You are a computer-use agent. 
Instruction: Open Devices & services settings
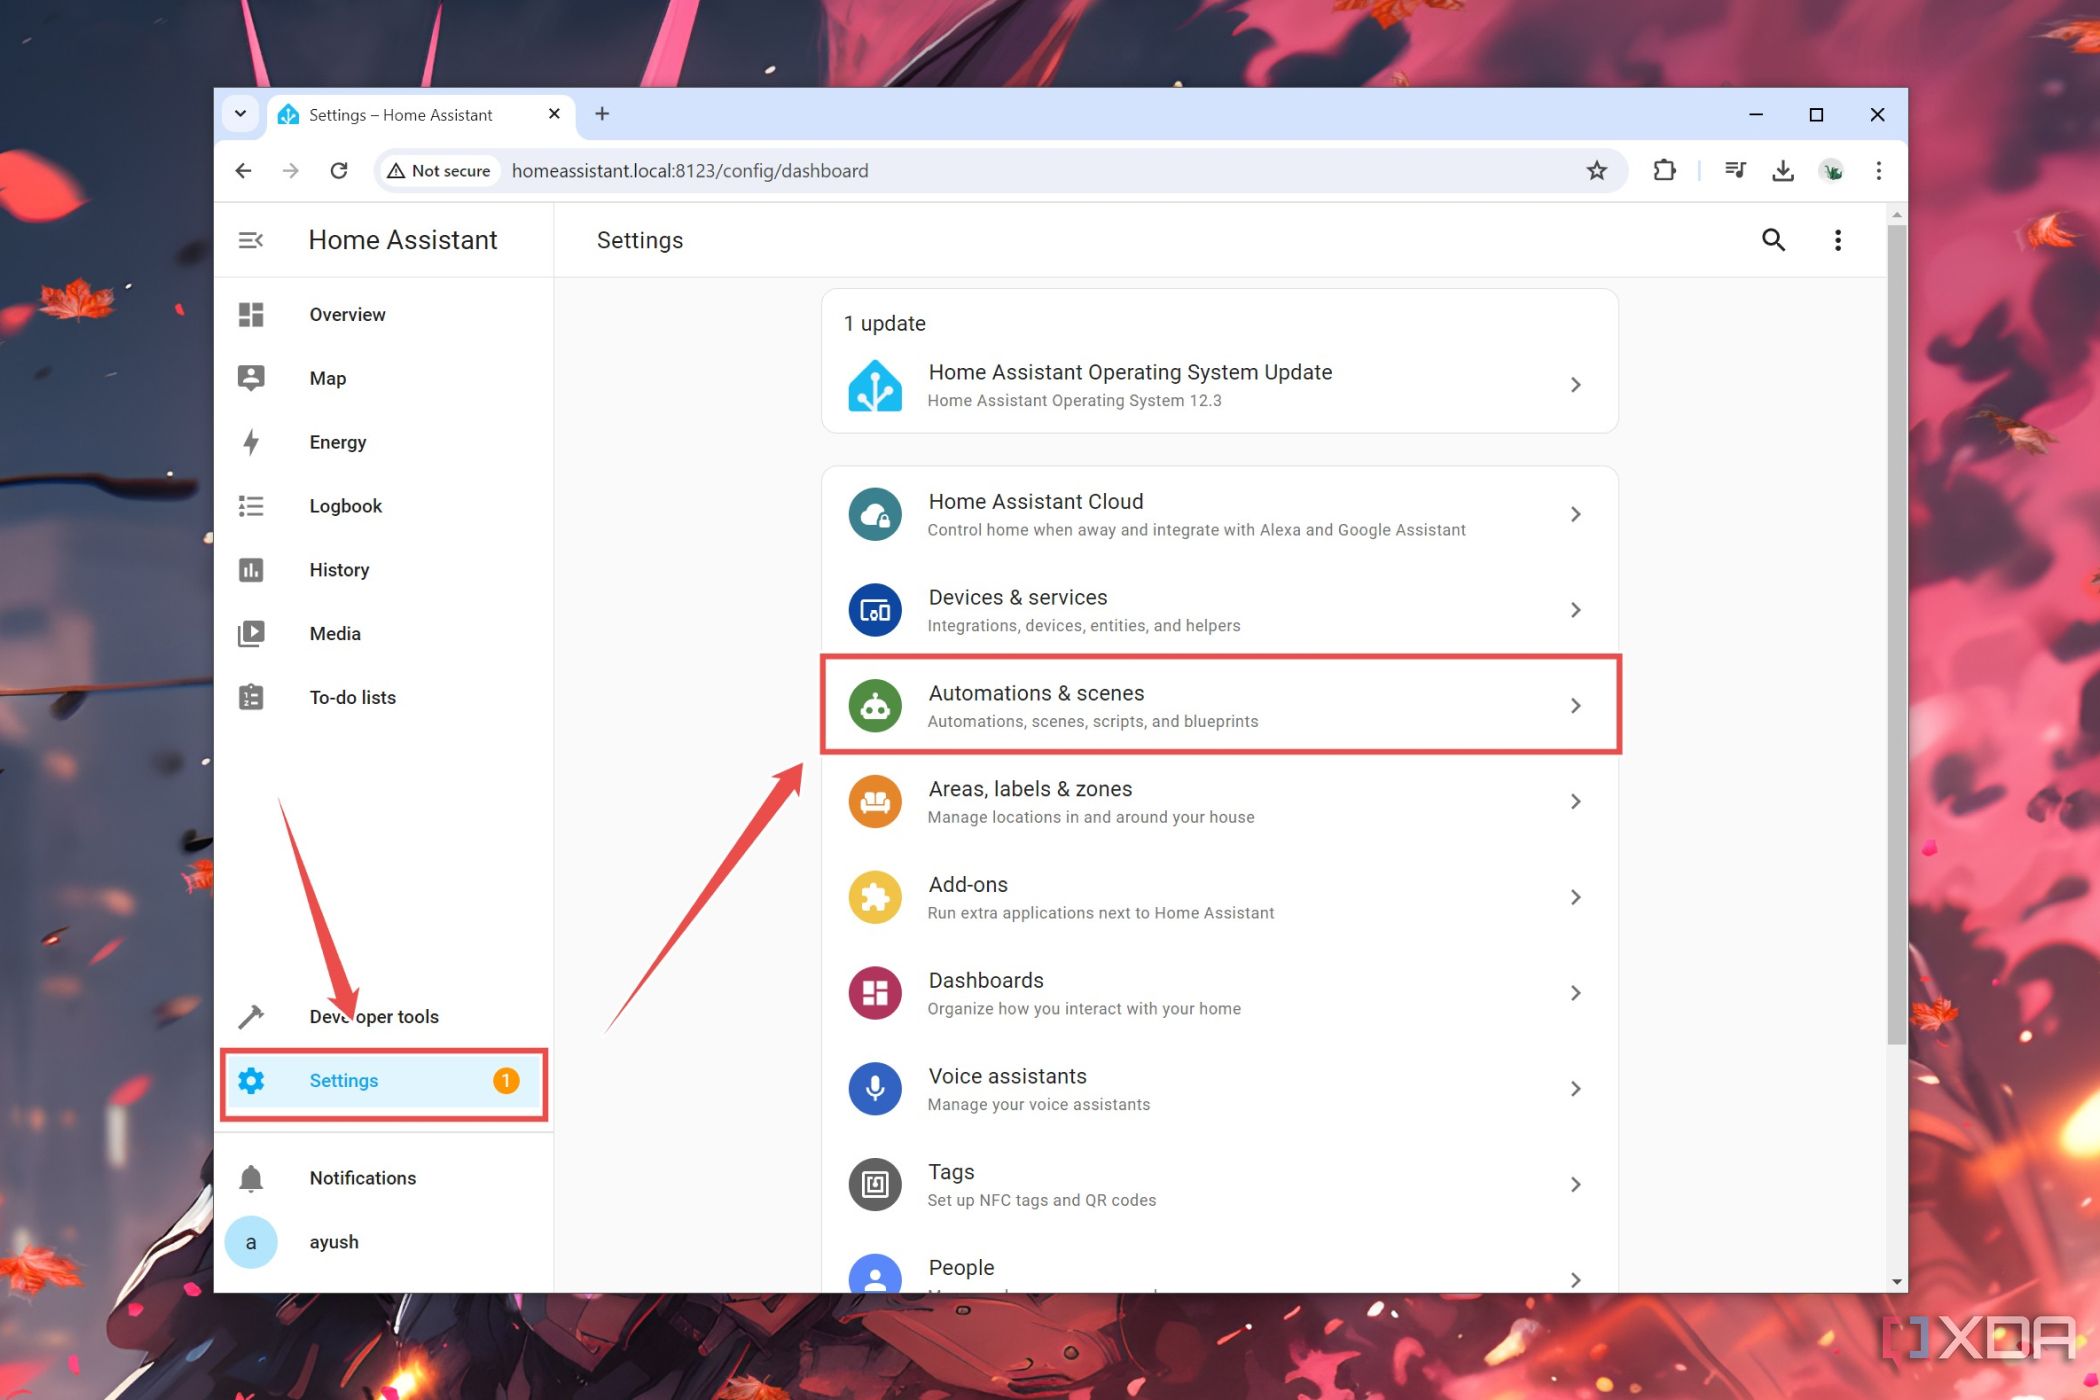tap(1219, 609)
